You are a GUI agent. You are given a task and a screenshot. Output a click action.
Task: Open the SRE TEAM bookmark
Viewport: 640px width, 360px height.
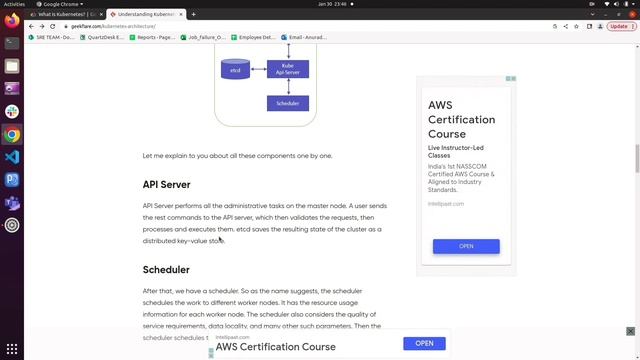point(51,37)
